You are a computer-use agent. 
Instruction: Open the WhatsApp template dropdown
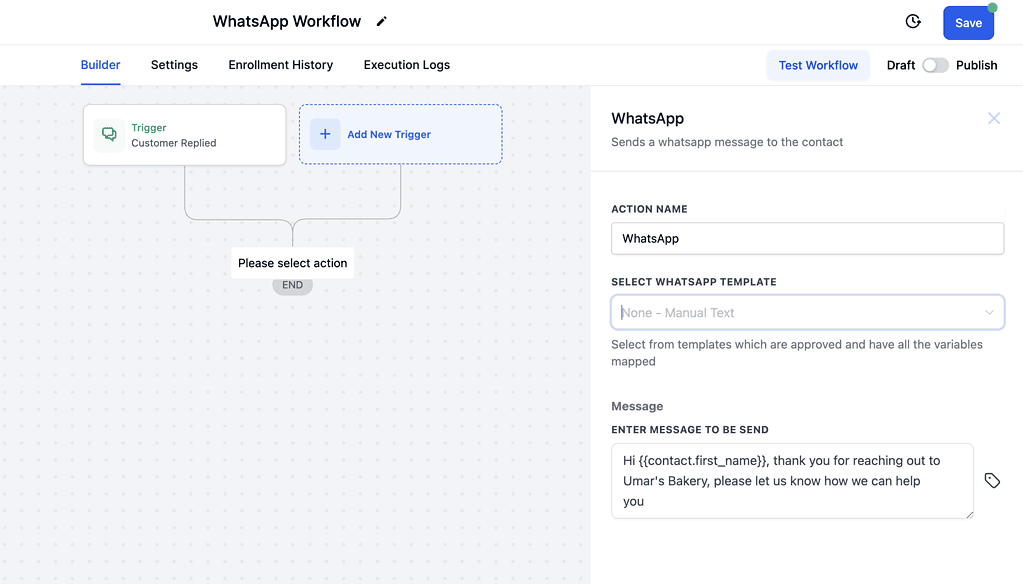click(x=807, y=312)
